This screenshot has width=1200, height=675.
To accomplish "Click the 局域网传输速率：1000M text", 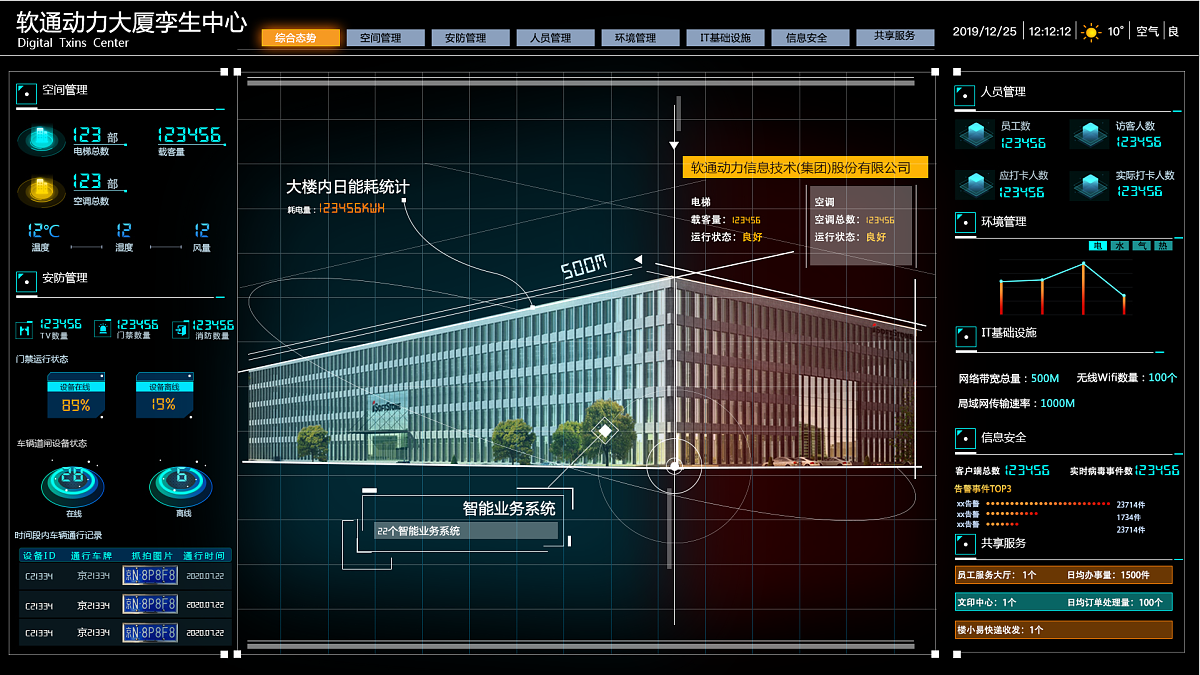I will [x=1016, y=403].
